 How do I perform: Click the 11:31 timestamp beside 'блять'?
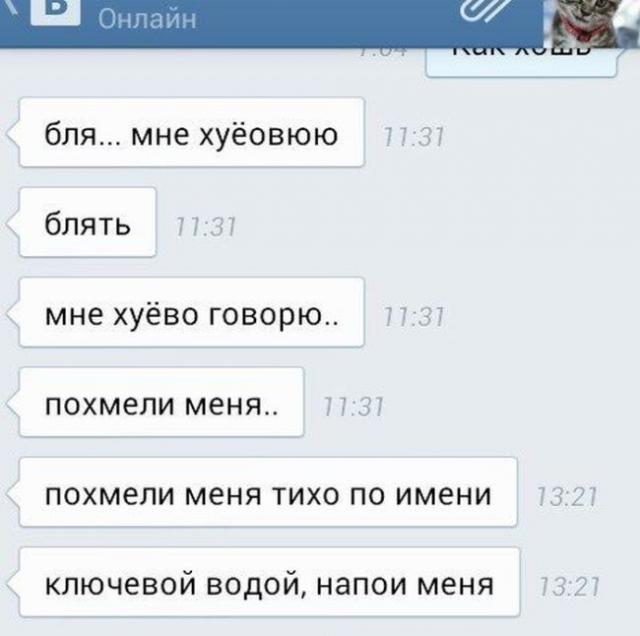[206, 227]
